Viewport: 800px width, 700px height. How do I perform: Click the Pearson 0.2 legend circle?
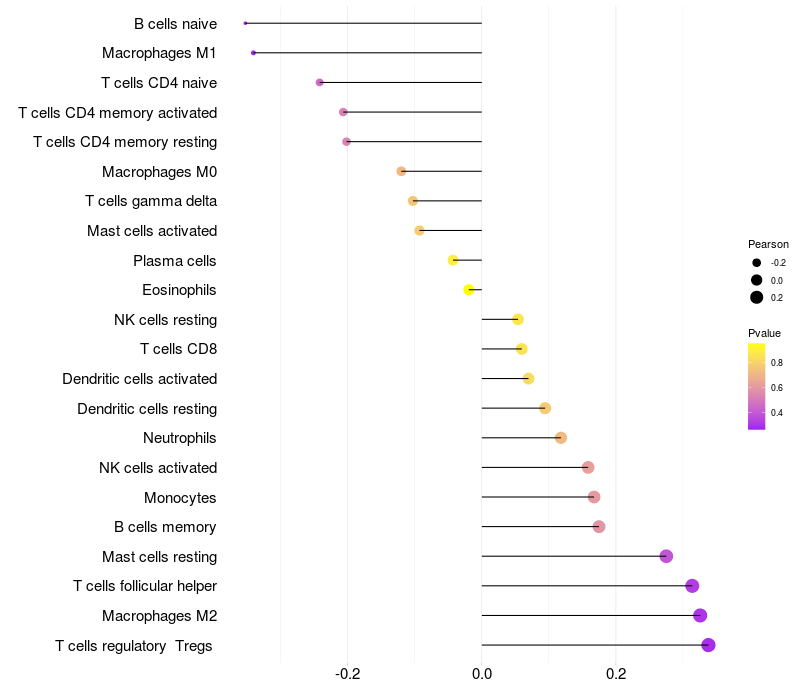coord(757,297)
